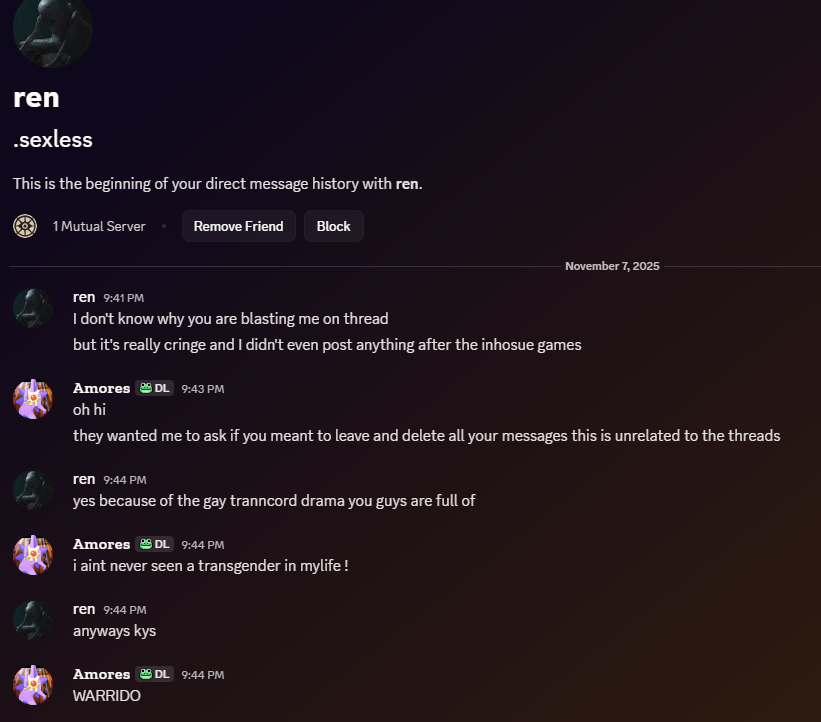821x722 pixels.
Task: Click Amores' avatar on 9:43 PM message
Action: (33, 399)
